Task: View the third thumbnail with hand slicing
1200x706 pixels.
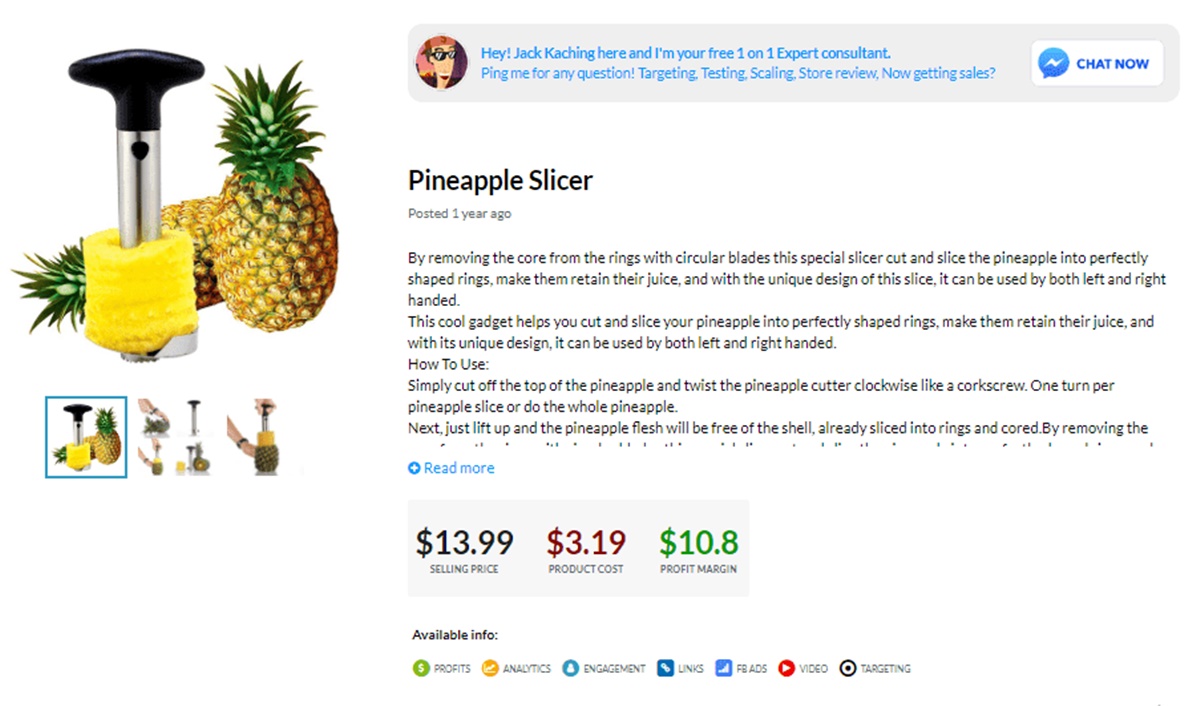Action: [264, 437]
